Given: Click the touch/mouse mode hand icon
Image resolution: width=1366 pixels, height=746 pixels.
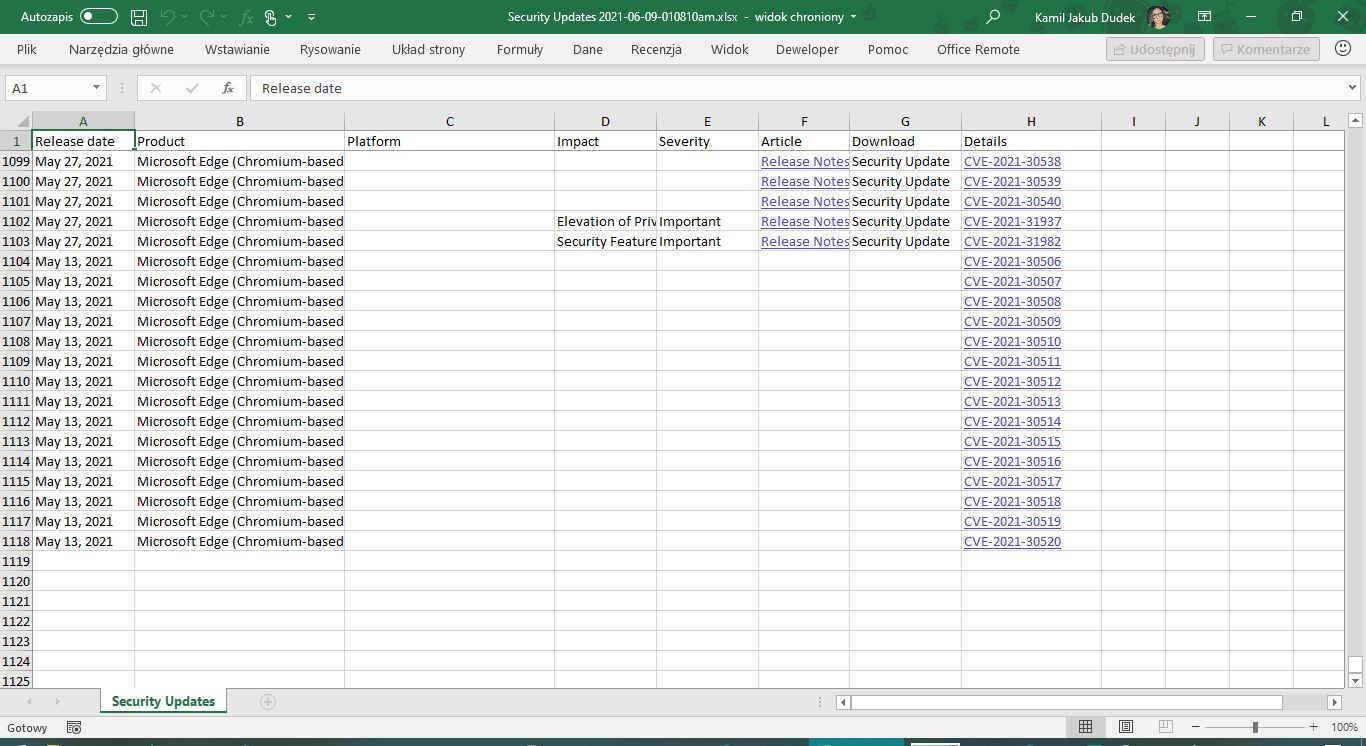Looking at the screenshot, I should pyautogui.click(x=271, y=17).
